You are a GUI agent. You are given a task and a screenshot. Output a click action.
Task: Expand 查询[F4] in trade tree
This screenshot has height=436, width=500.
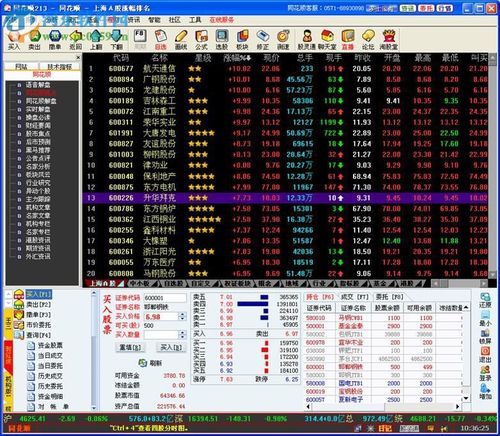point(39,335)
